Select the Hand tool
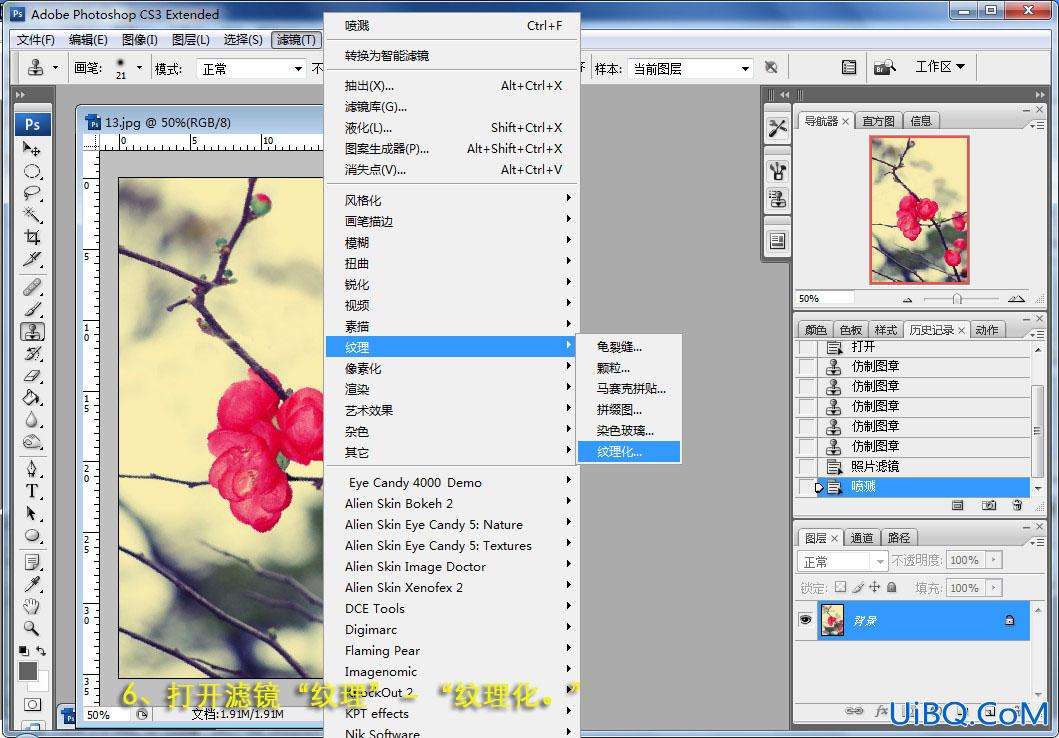The height and width of the screenshot is (738, 1059). [32, 606]
